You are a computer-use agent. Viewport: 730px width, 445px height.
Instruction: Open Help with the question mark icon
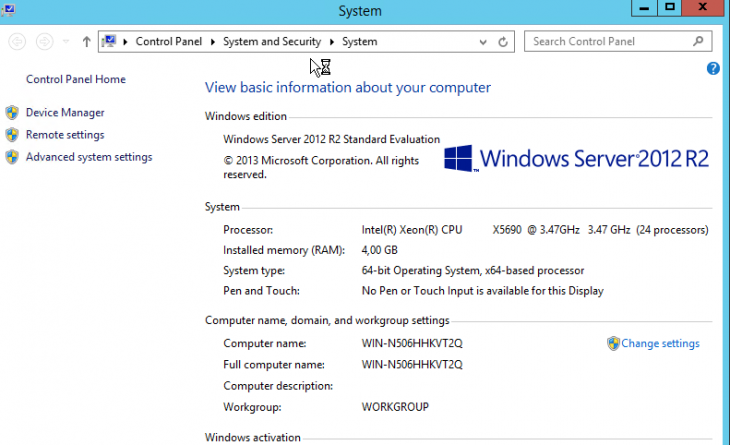(713, 68)
